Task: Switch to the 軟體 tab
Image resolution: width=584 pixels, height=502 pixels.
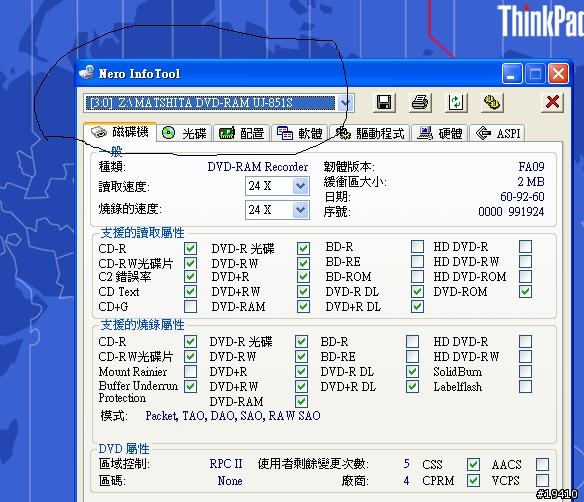Action: click(x=300, y=133)
